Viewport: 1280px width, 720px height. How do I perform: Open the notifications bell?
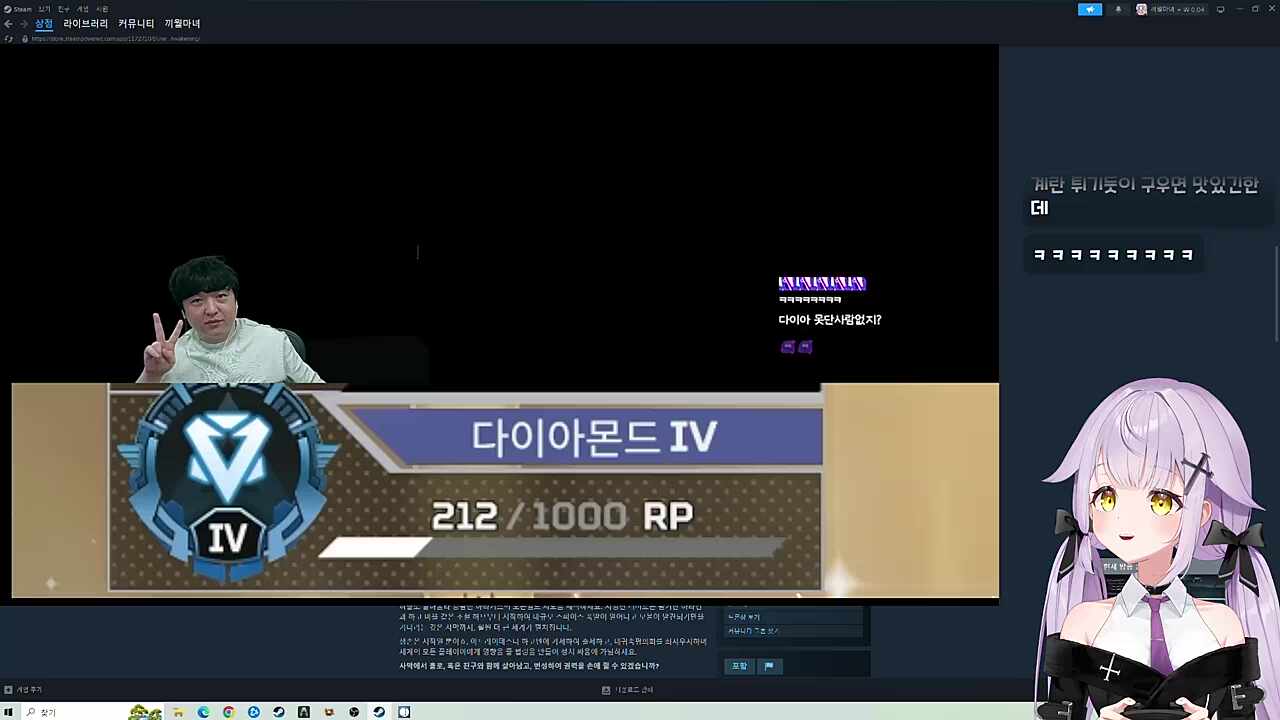coord(1118,9)
